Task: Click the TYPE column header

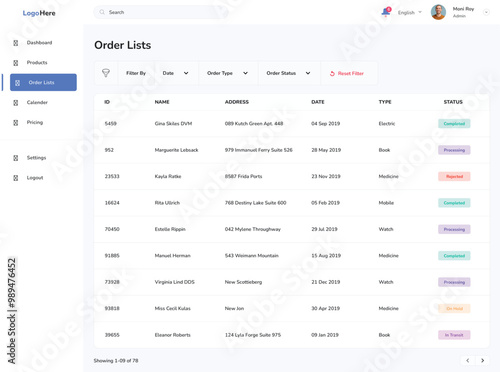Action: click(385, 102)
